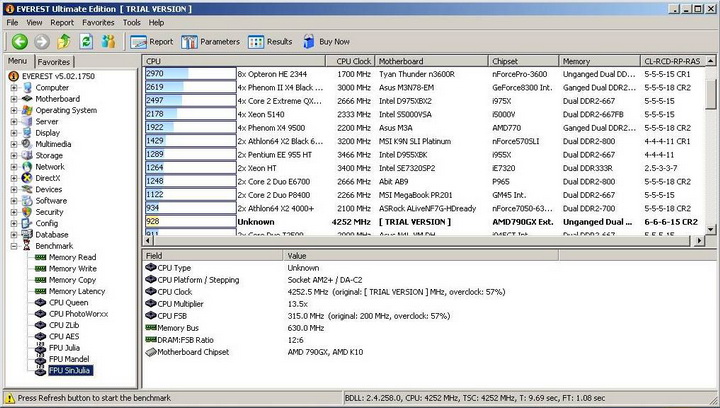720x408 pixels.
Task: Expand the Display tree node
Action: pos(14,133)
